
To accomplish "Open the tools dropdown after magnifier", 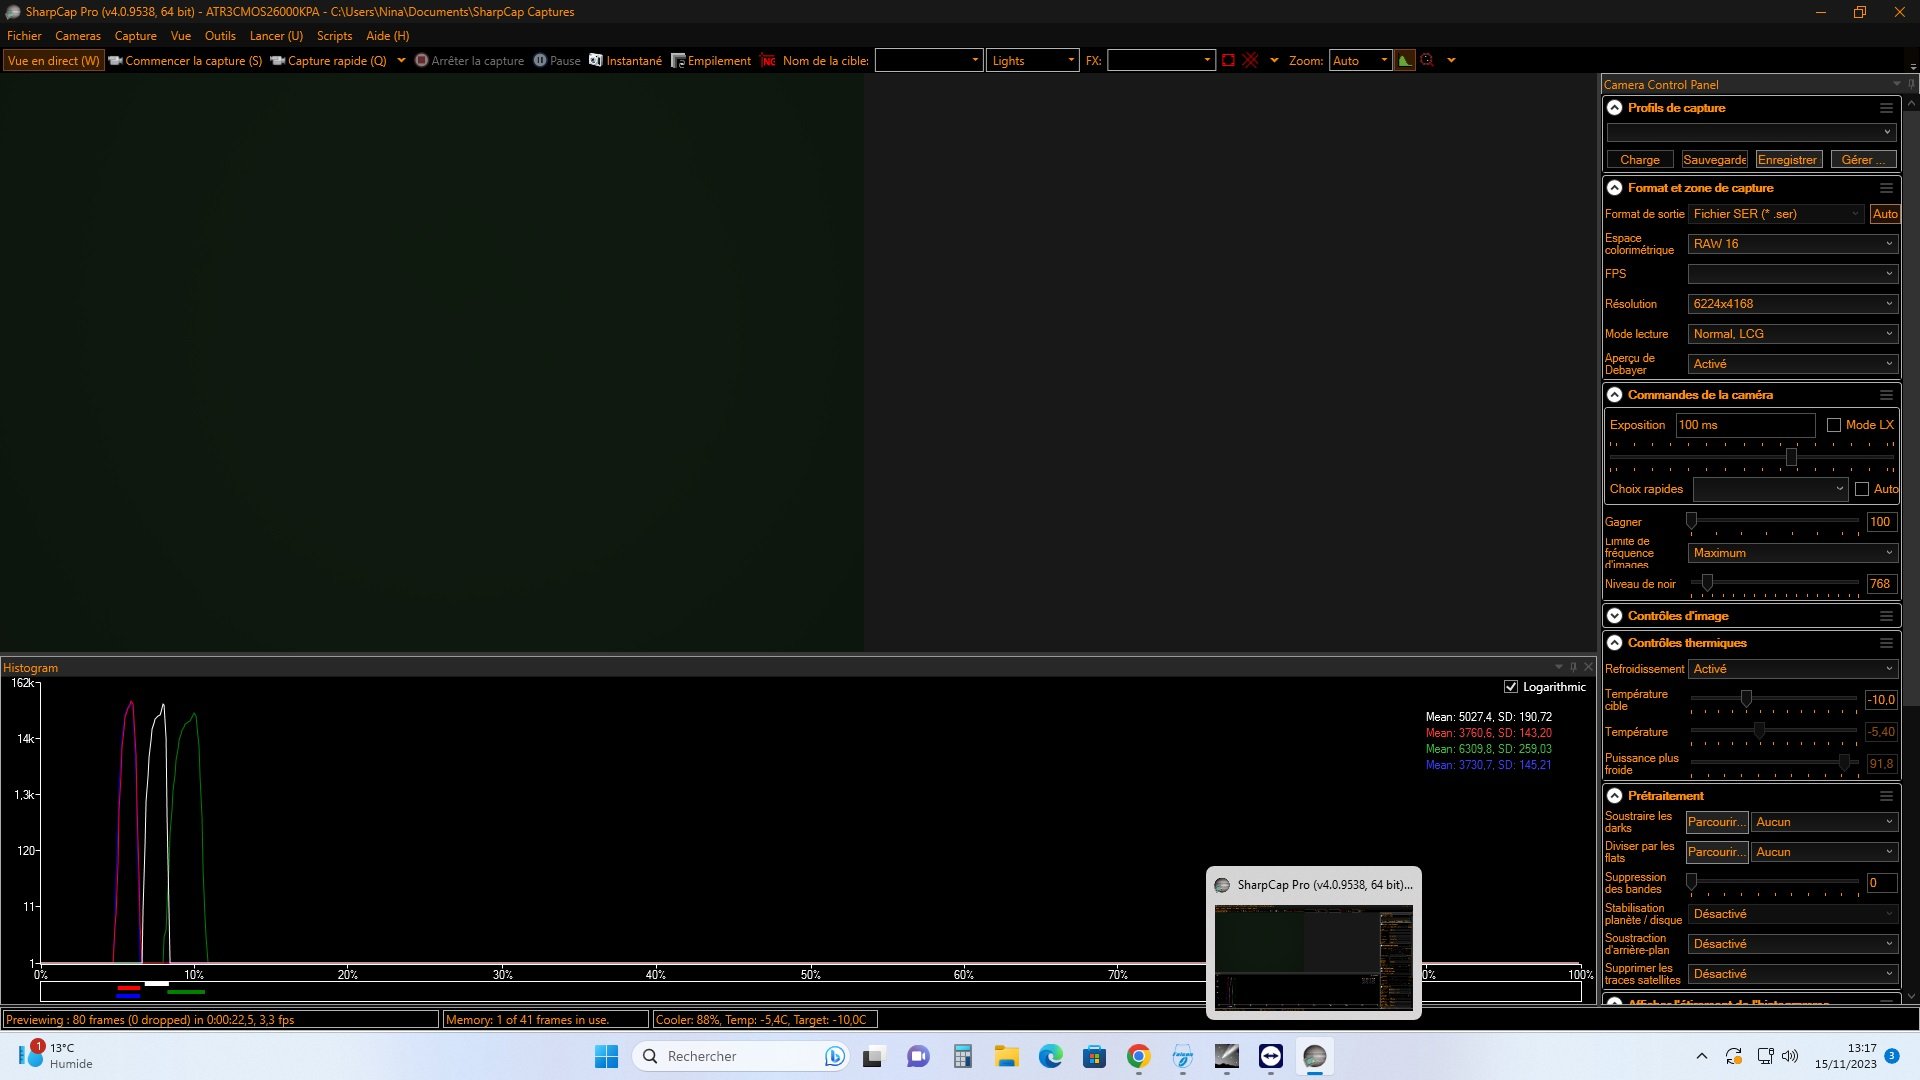I will pos(1451,61).
